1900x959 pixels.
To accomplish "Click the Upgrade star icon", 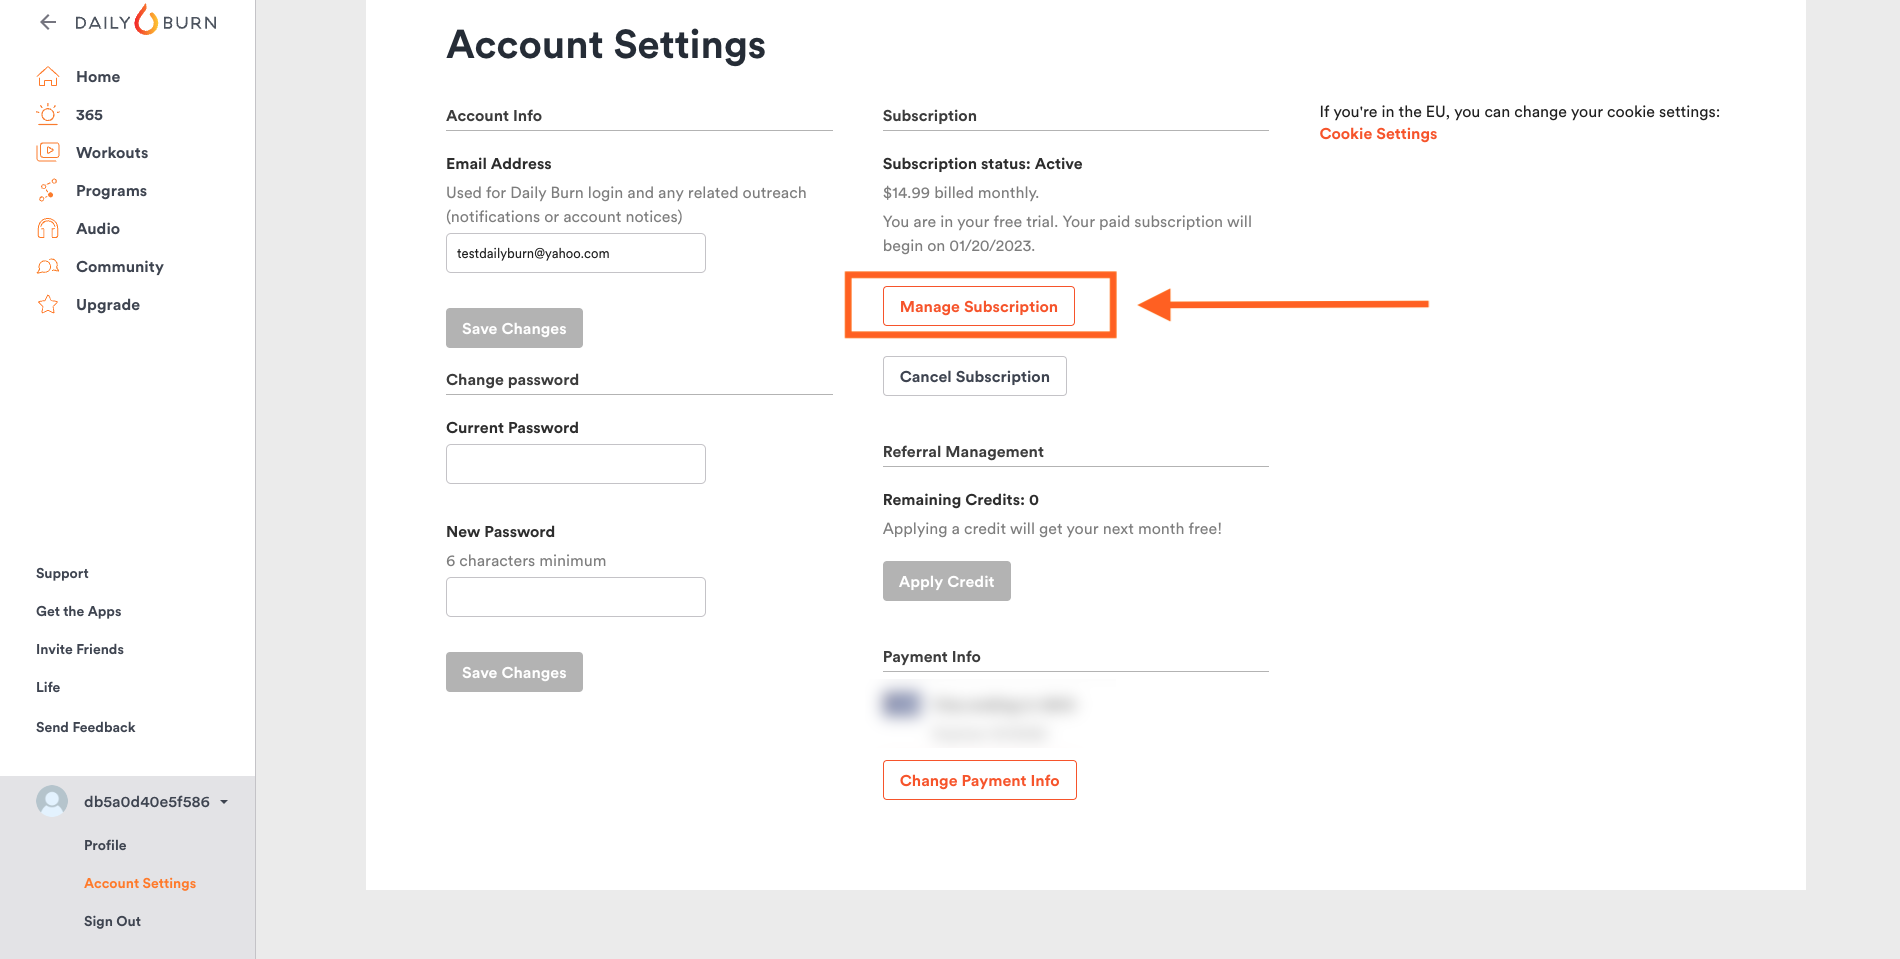I will [48, 304].
